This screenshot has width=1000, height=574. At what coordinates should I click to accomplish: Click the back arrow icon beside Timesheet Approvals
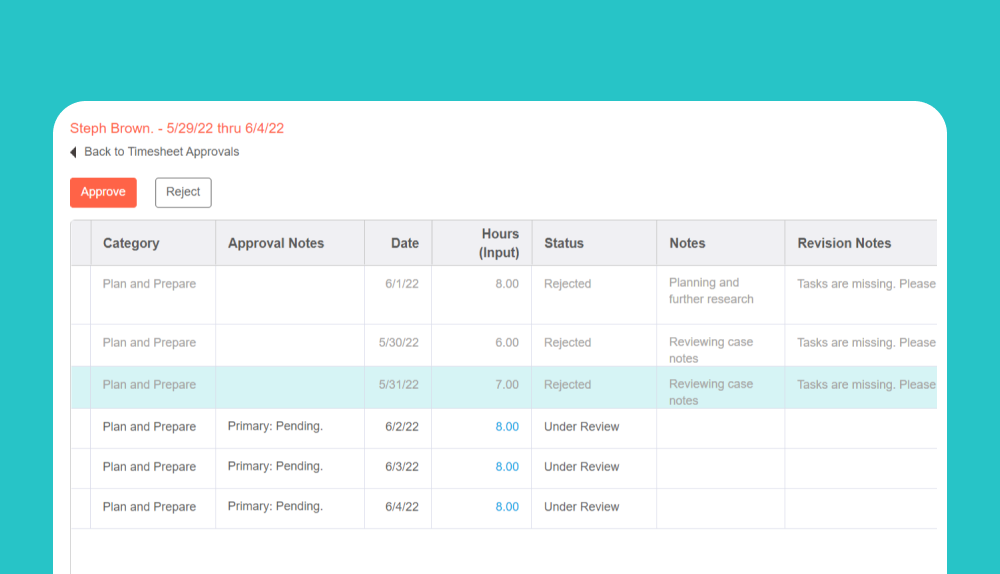pos(73,152)
